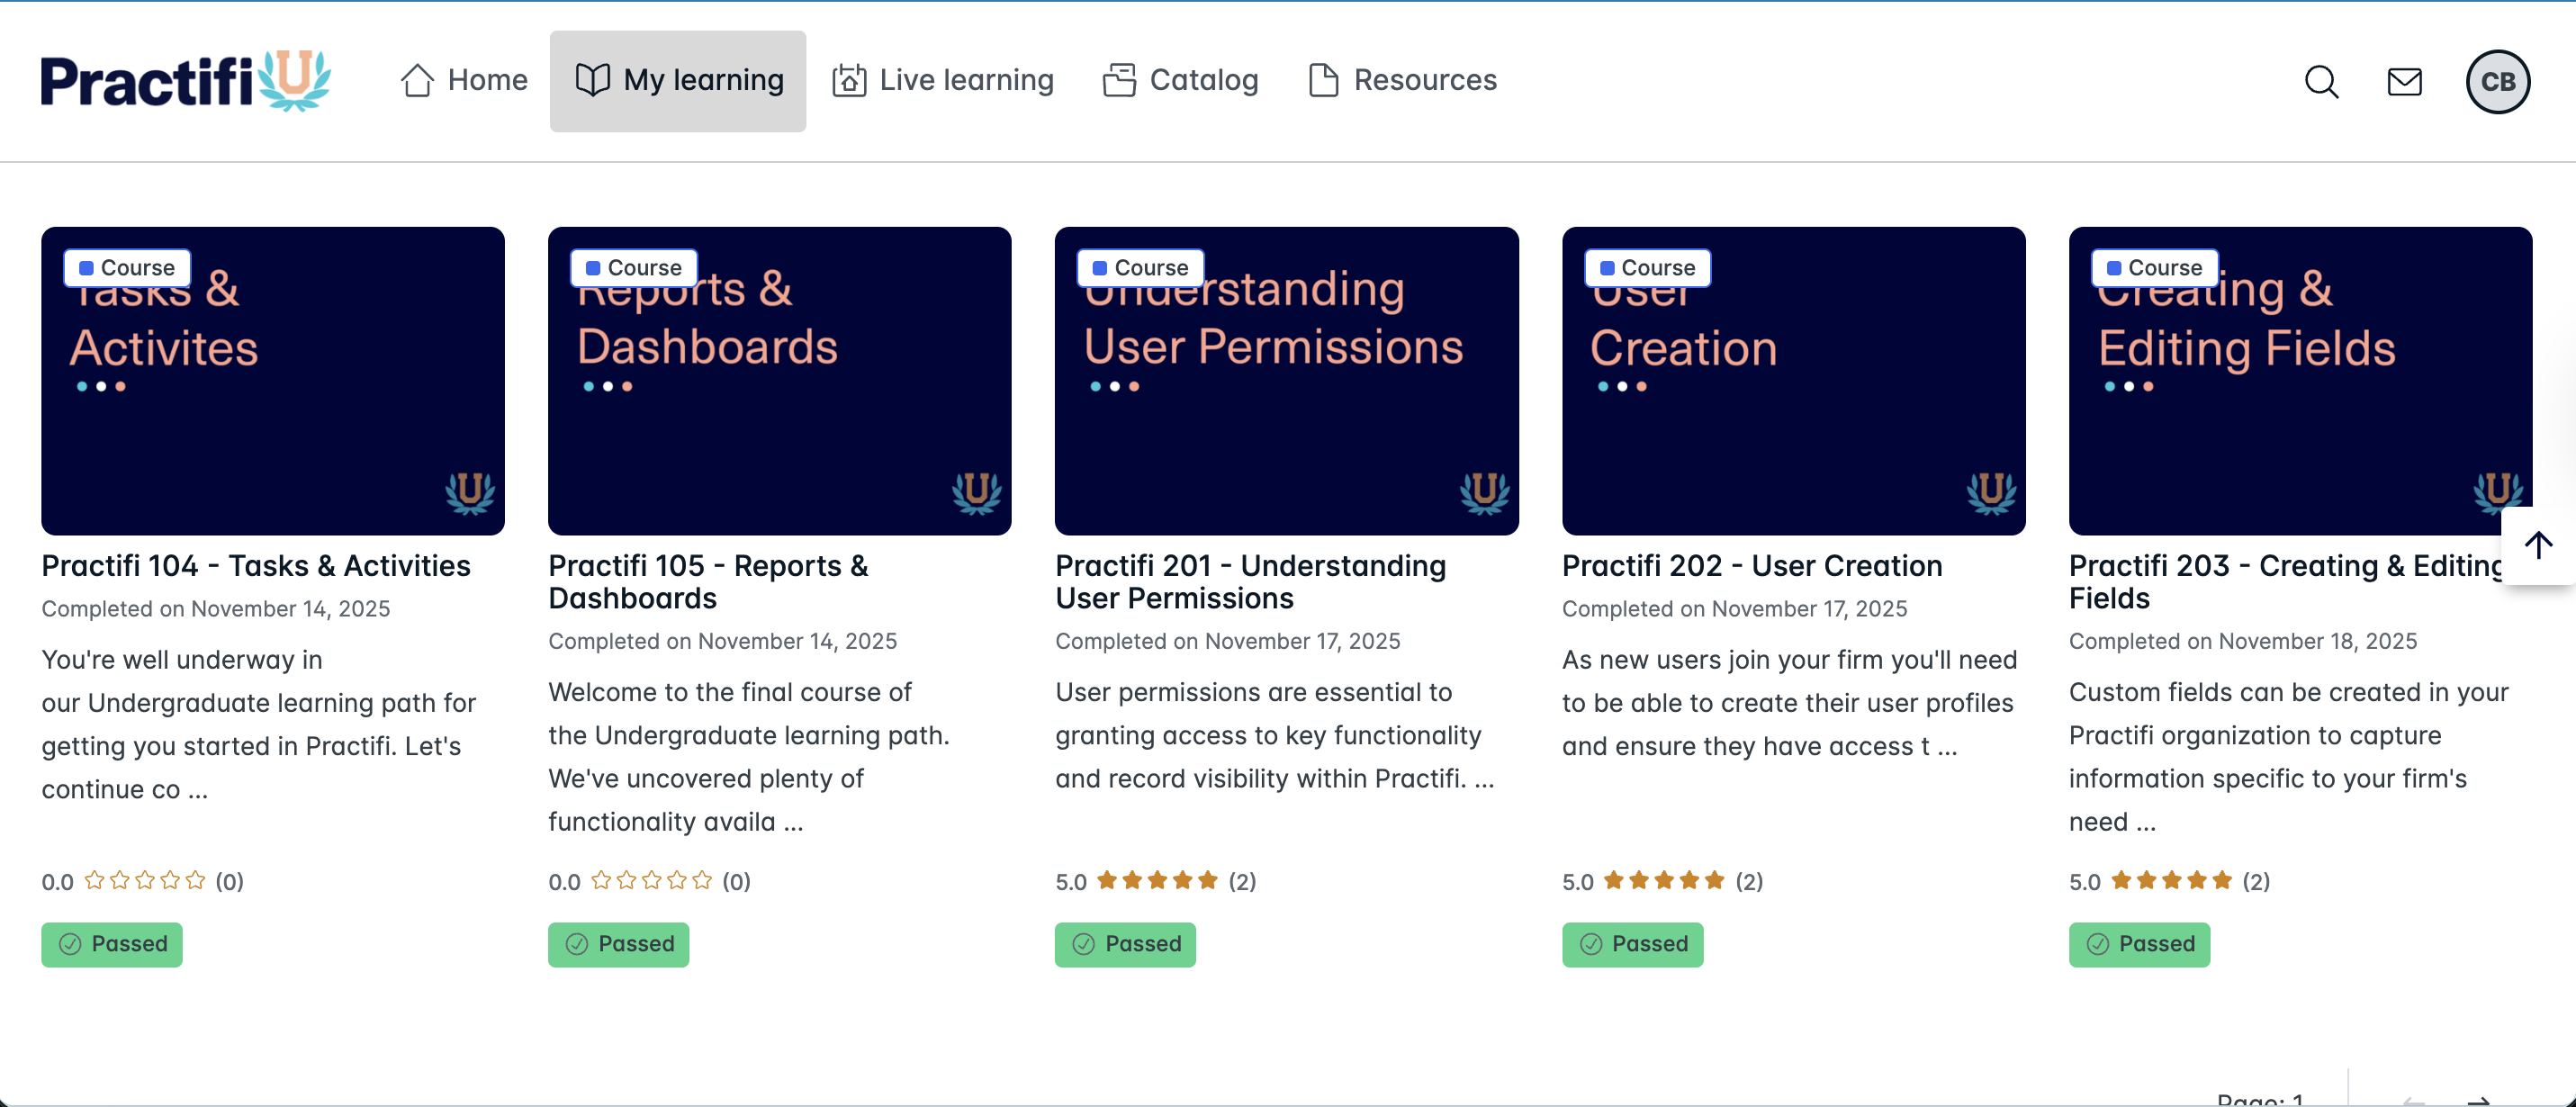Click the star rating on Practifi 105
2576x1107 pixels.
(x=652, y=881)
